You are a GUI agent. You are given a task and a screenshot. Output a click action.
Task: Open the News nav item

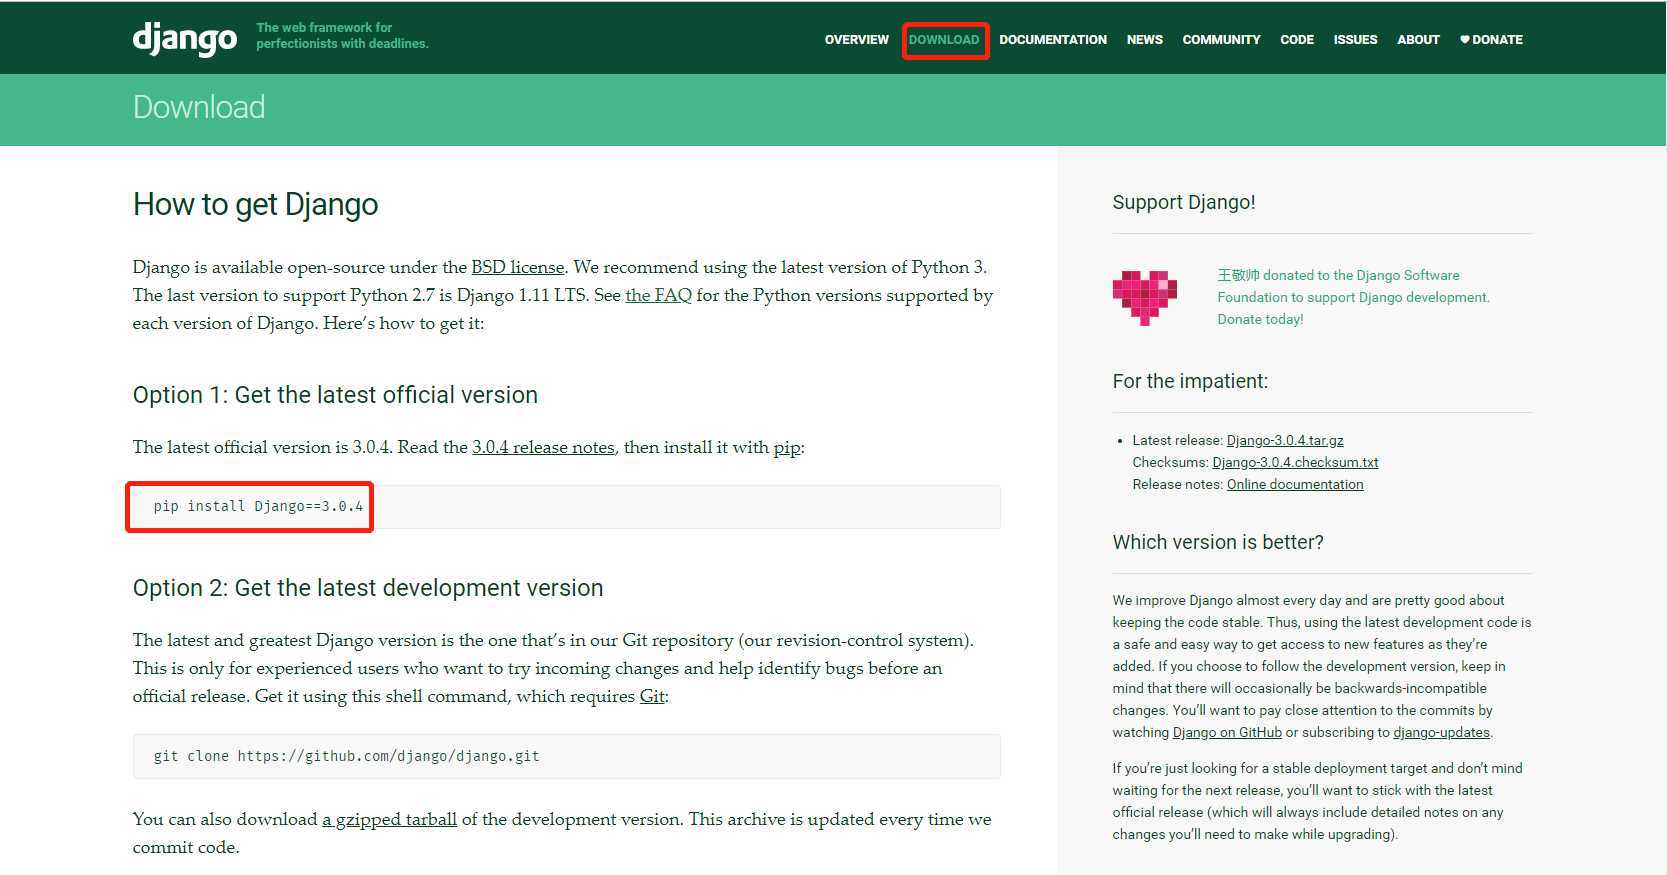(1144, 40)
